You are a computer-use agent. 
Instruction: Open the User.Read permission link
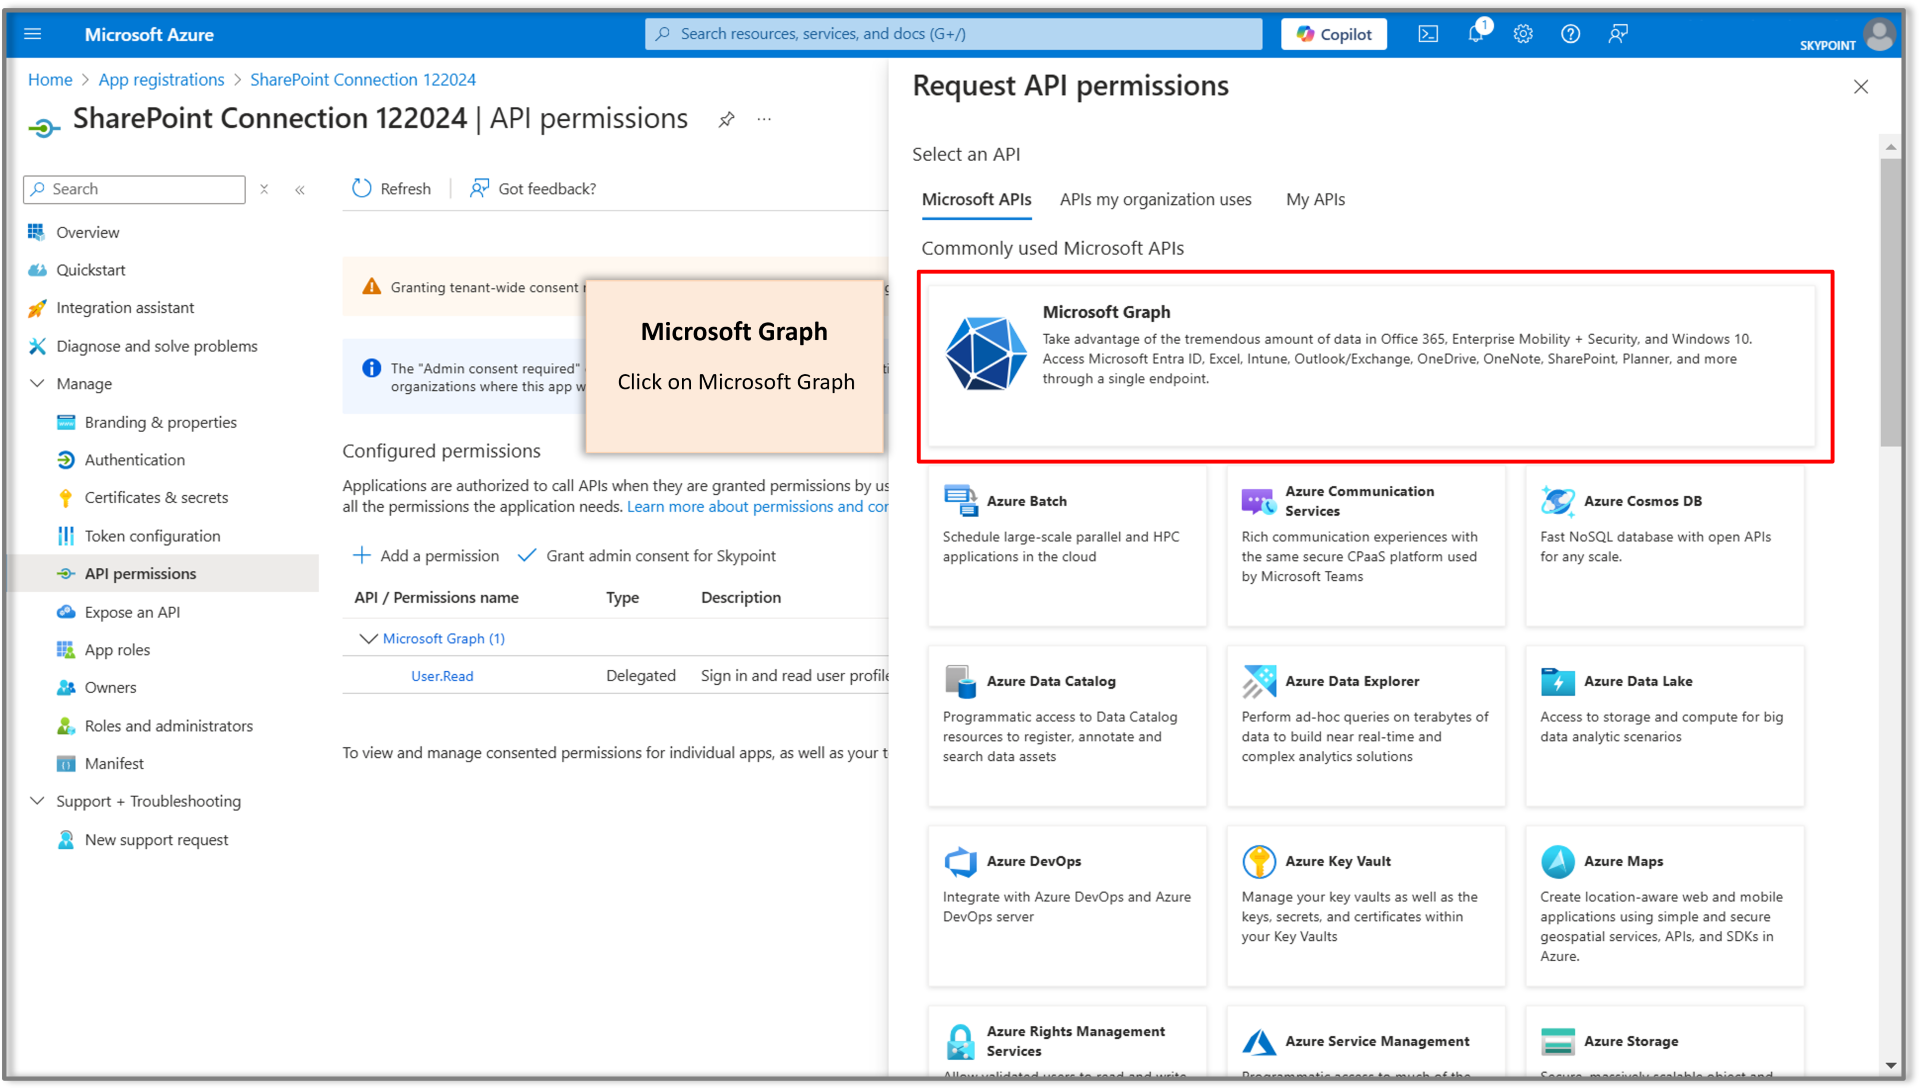(x=441, y=675)
